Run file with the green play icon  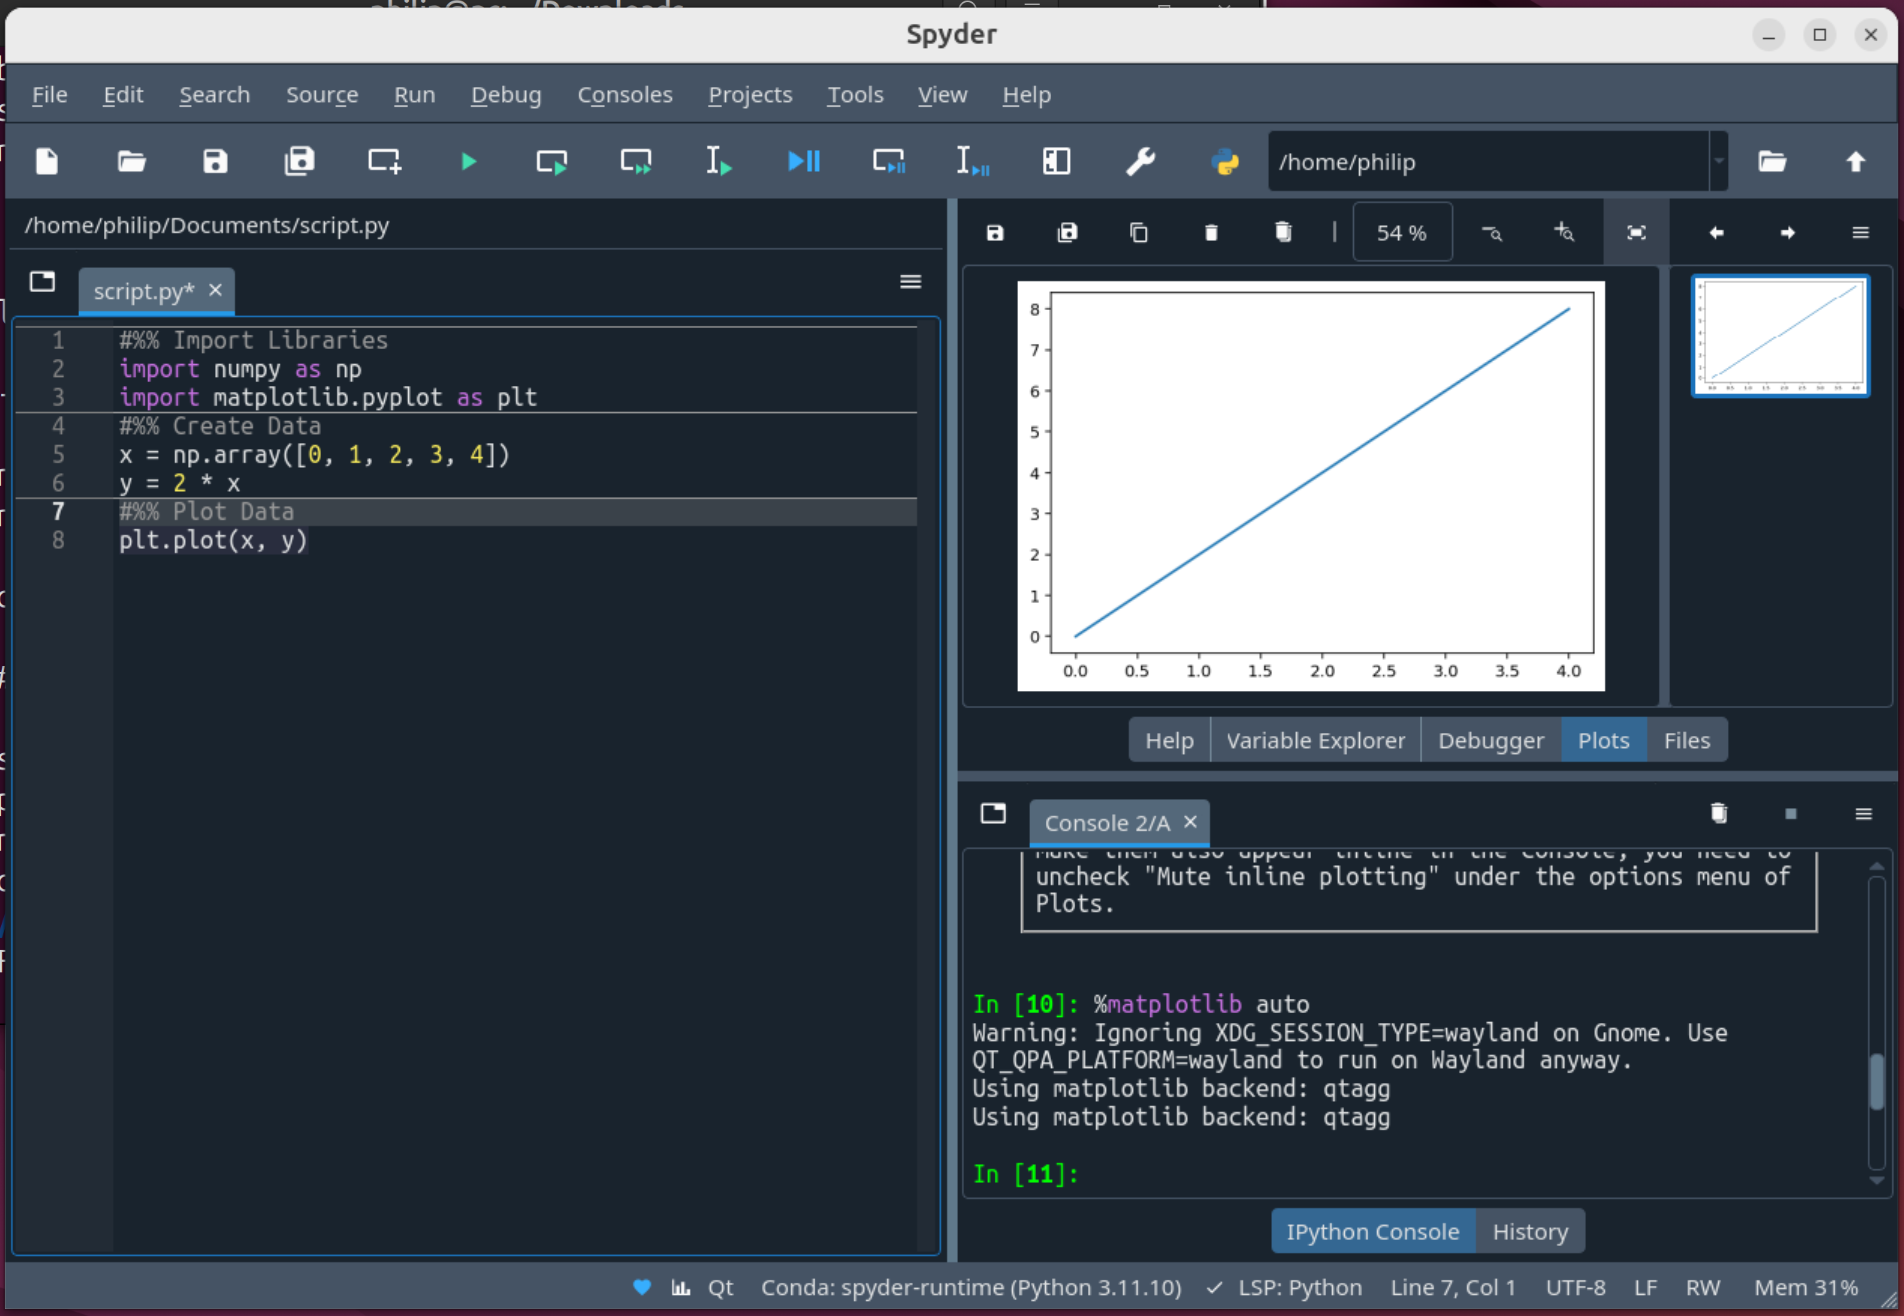click(x=468, y=161)
